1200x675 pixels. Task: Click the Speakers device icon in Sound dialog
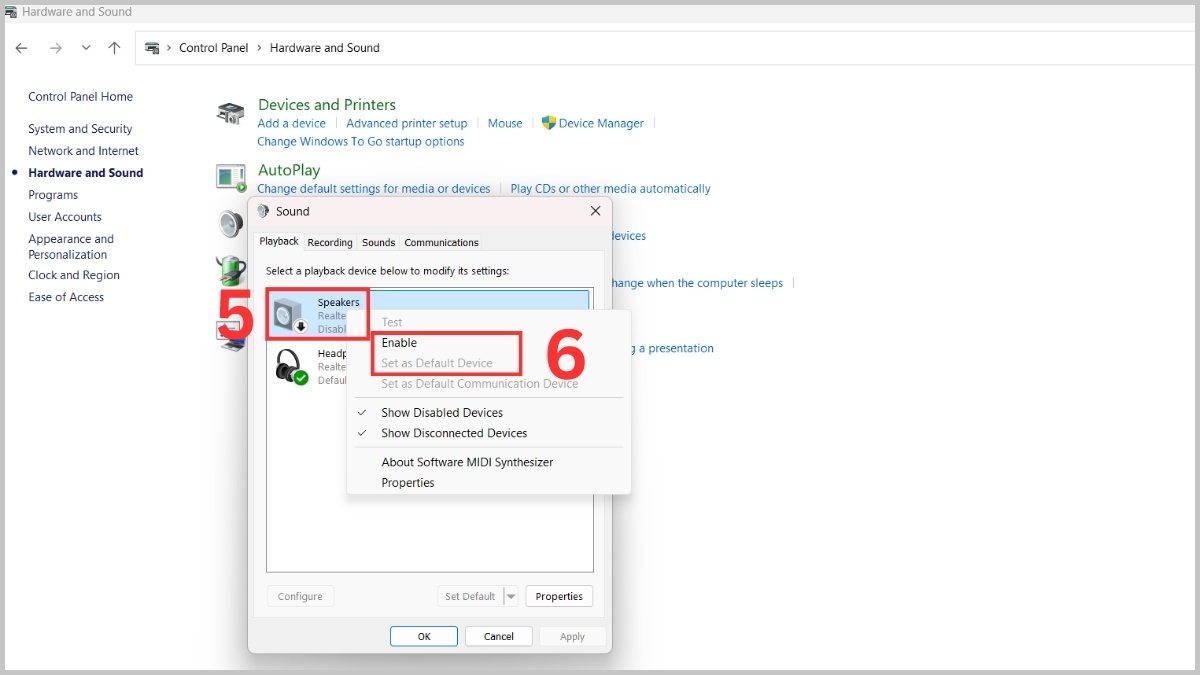291,316
